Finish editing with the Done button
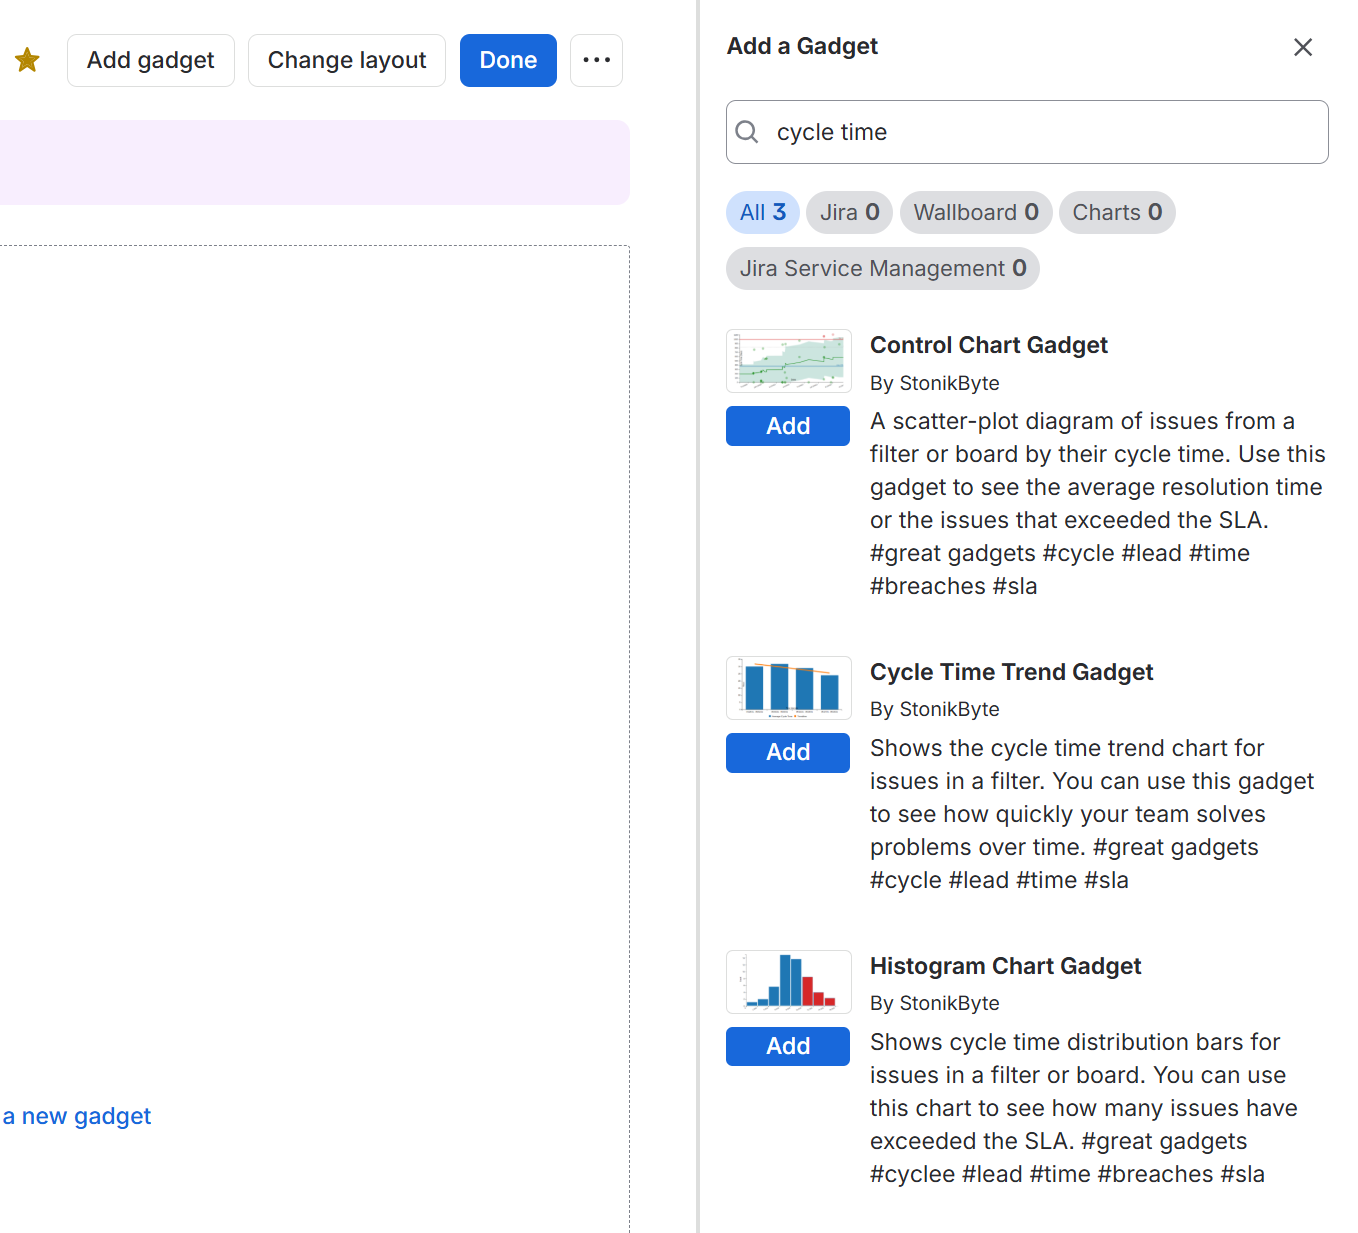The width and height of the screenshot is (1358, 1233). pyautogui.click(x=508, y=60)
